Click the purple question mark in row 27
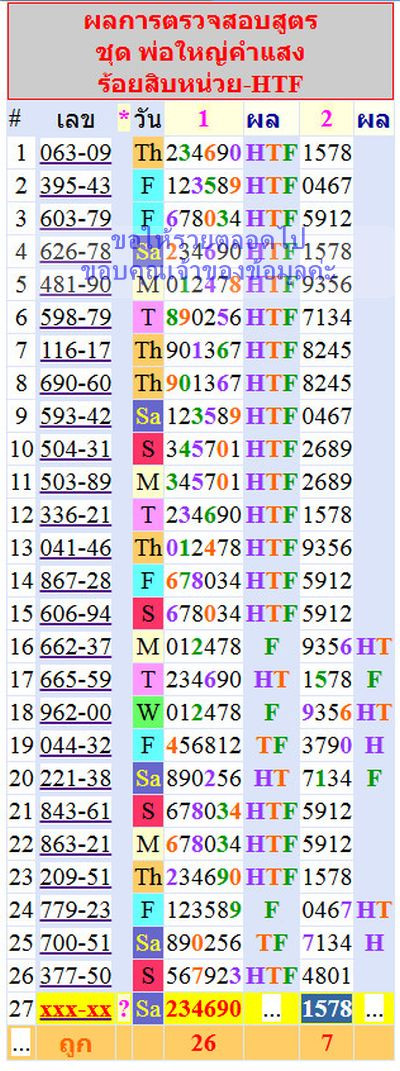This screenshot has width=400, height=1071. tap(124, 1008)
